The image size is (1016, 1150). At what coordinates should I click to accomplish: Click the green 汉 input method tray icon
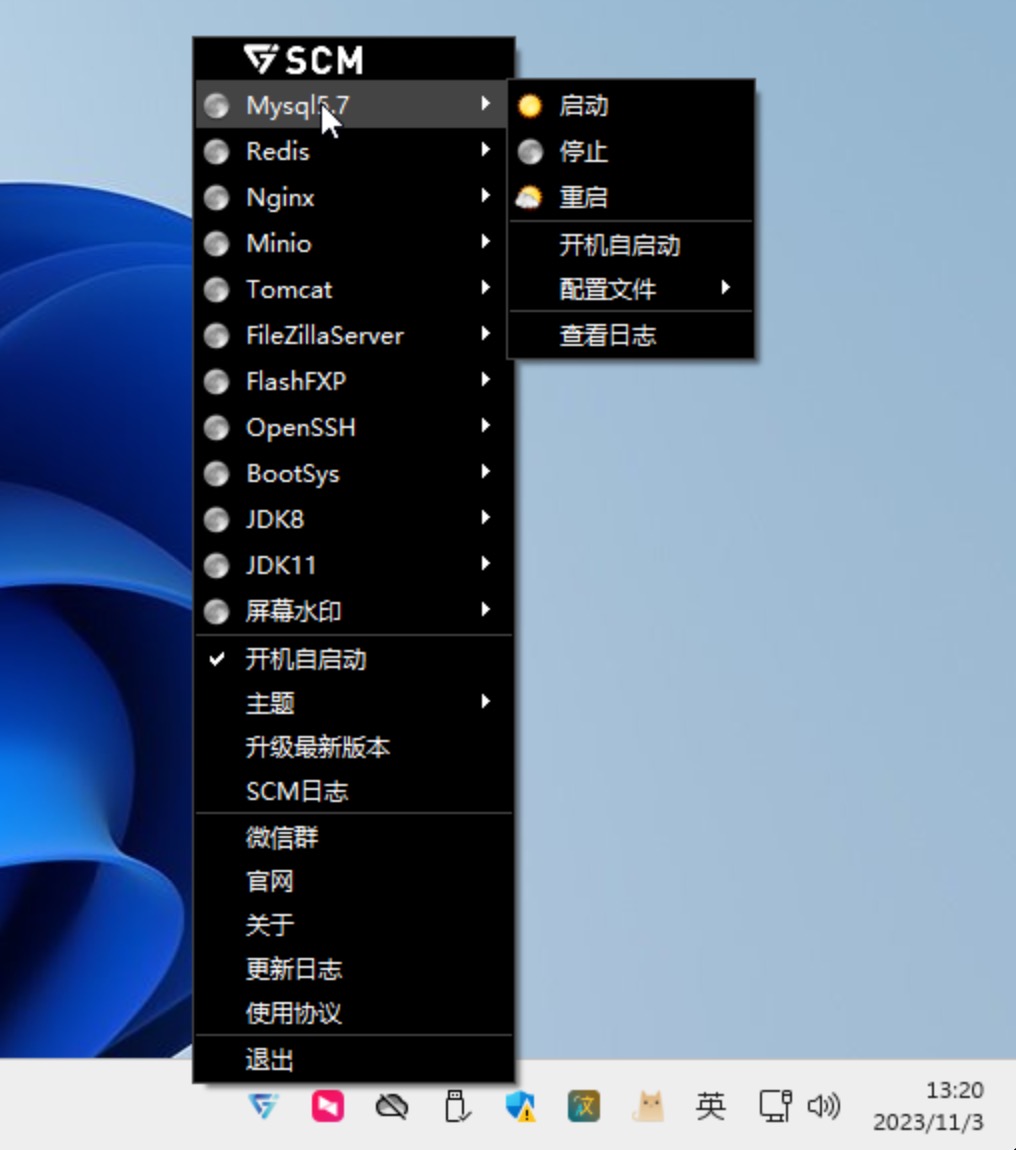[584, 1106]
